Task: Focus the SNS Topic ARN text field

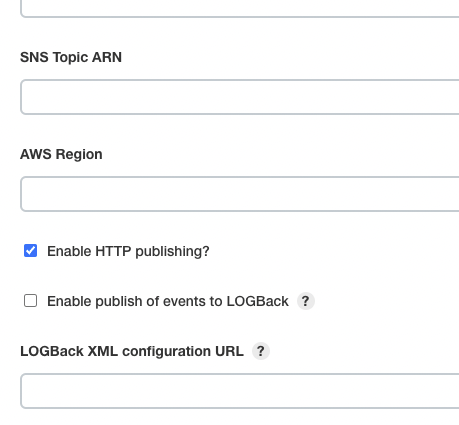Action: [x=240, y=97]
